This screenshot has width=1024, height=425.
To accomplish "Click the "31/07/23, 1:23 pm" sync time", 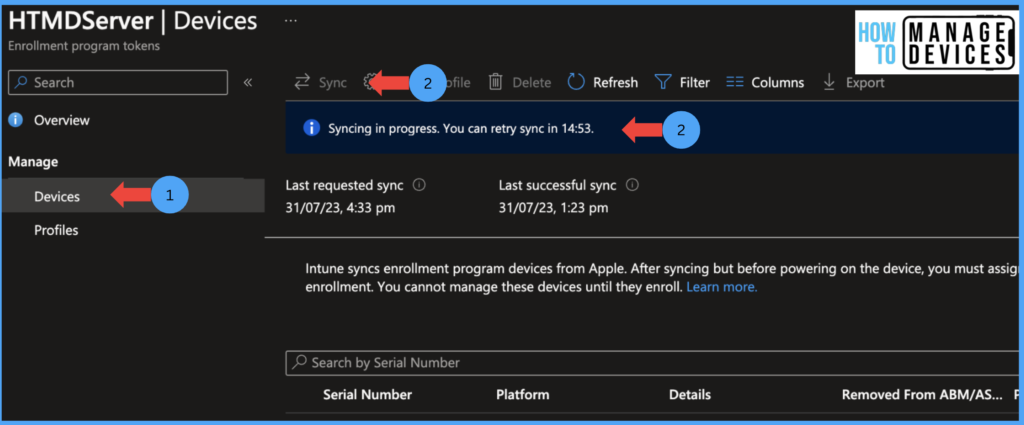I will 553,208.
